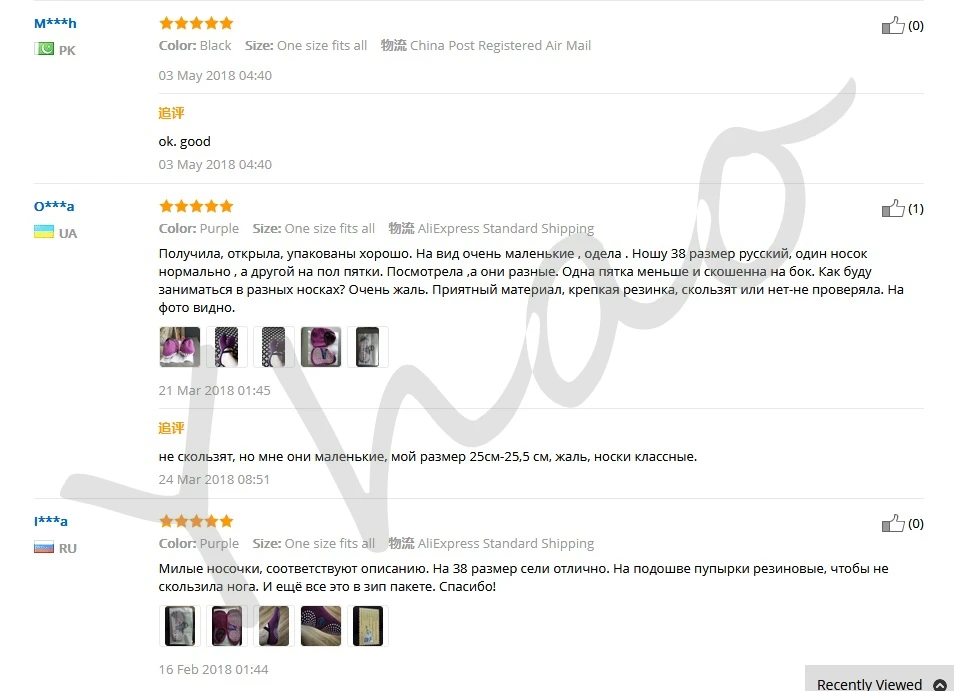Expand the Recently Viewed panel arrow
The height and width of the screenshot is (691, 954).
[x=939, y=684]
